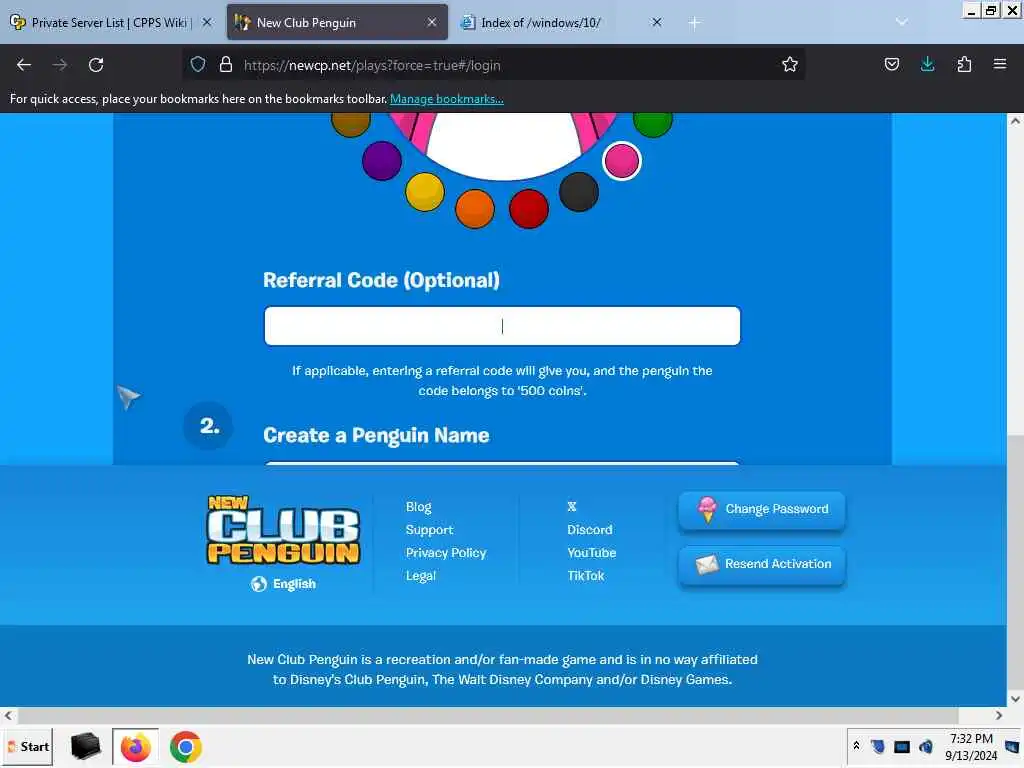
Task: Open the Extensions puzzle icon
Action: (964, 64)
